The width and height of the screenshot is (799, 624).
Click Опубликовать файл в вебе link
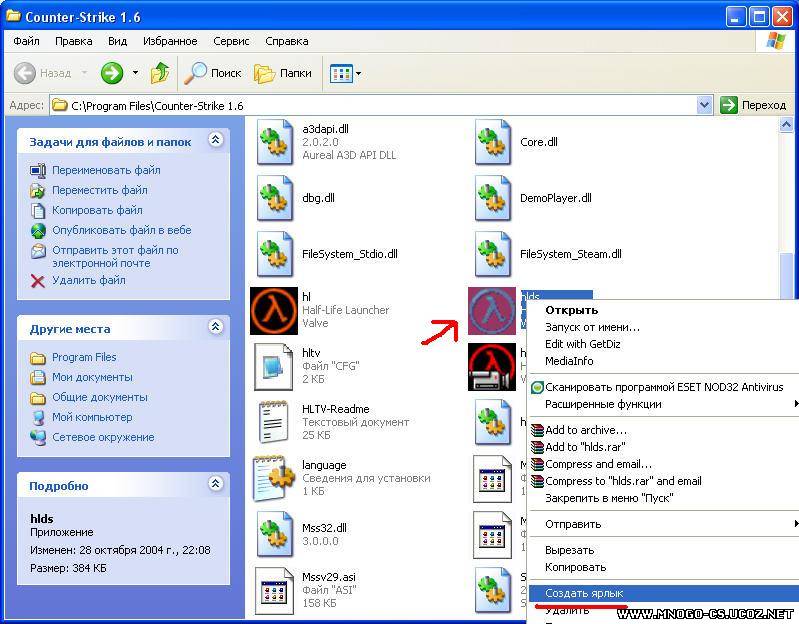click(122, 230)
